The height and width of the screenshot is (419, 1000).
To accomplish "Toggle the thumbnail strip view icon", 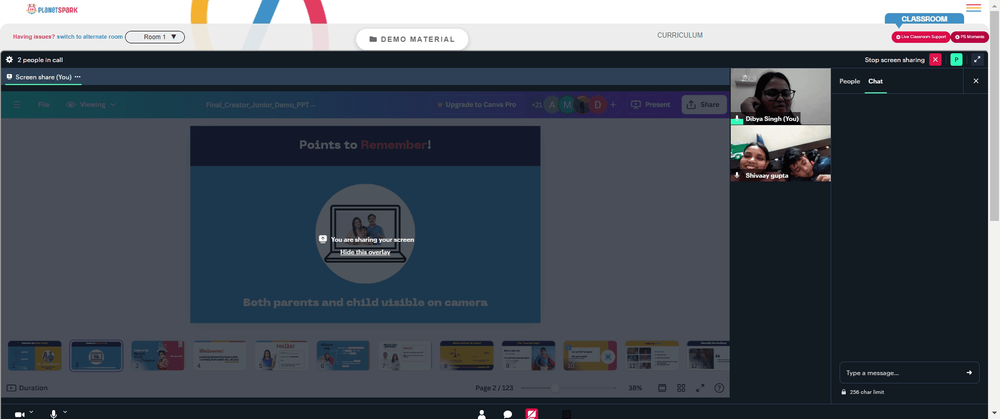I will tap(662, 388).
